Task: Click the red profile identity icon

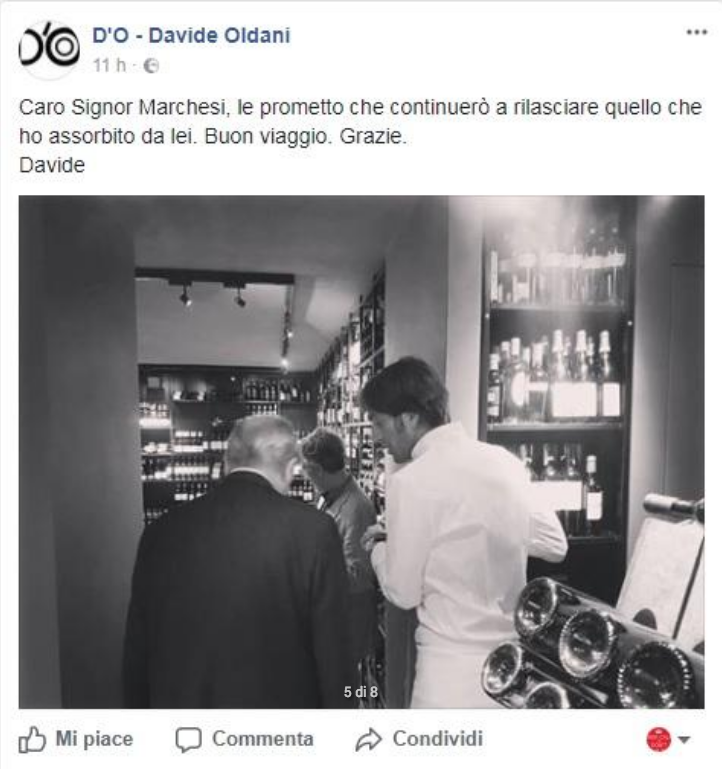Action: coord(658,739)
